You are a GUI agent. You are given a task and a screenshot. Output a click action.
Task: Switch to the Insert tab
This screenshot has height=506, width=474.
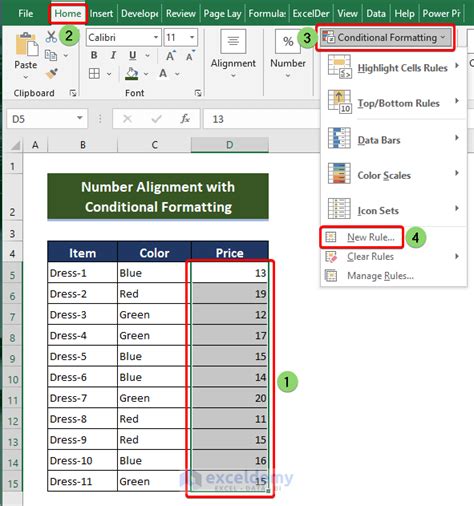[x=101, y=14]
